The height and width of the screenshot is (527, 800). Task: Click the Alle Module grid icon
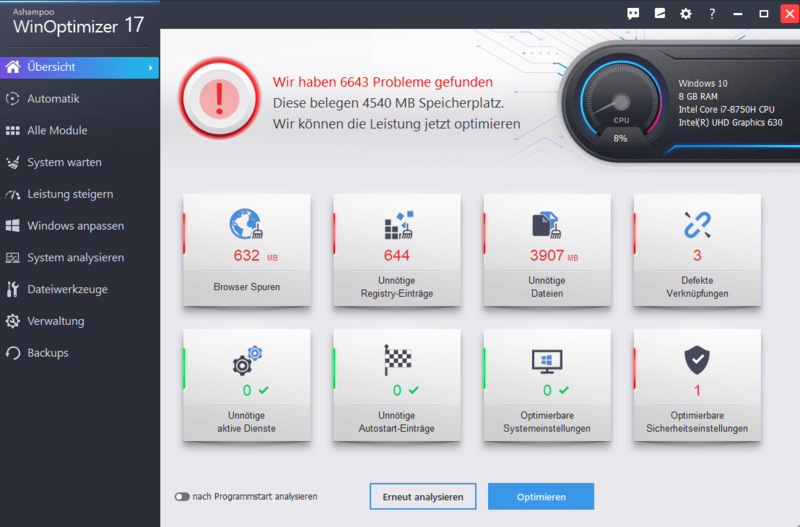click(13, 131)
